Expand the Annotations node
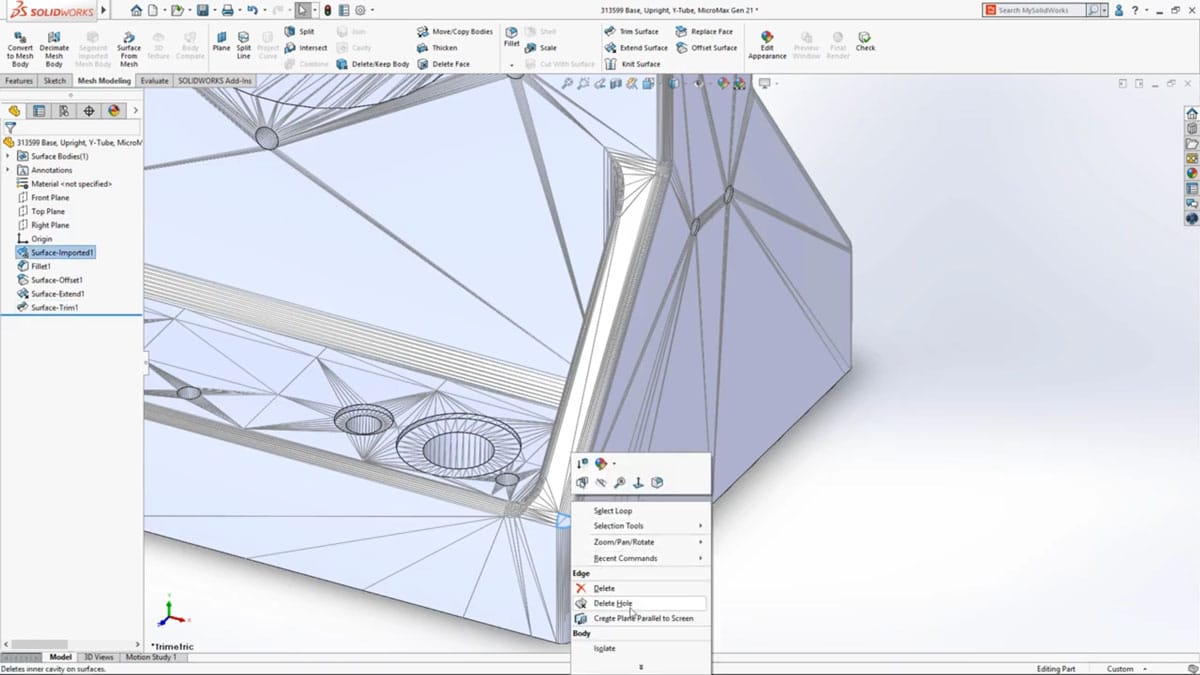1200x675 pixels. [8, 170]
